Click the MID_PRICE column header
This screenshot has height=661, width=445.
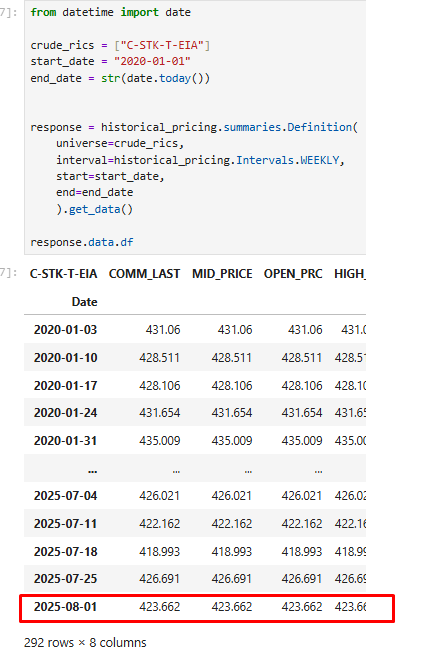pyautogui.click(x=222, y=274)
